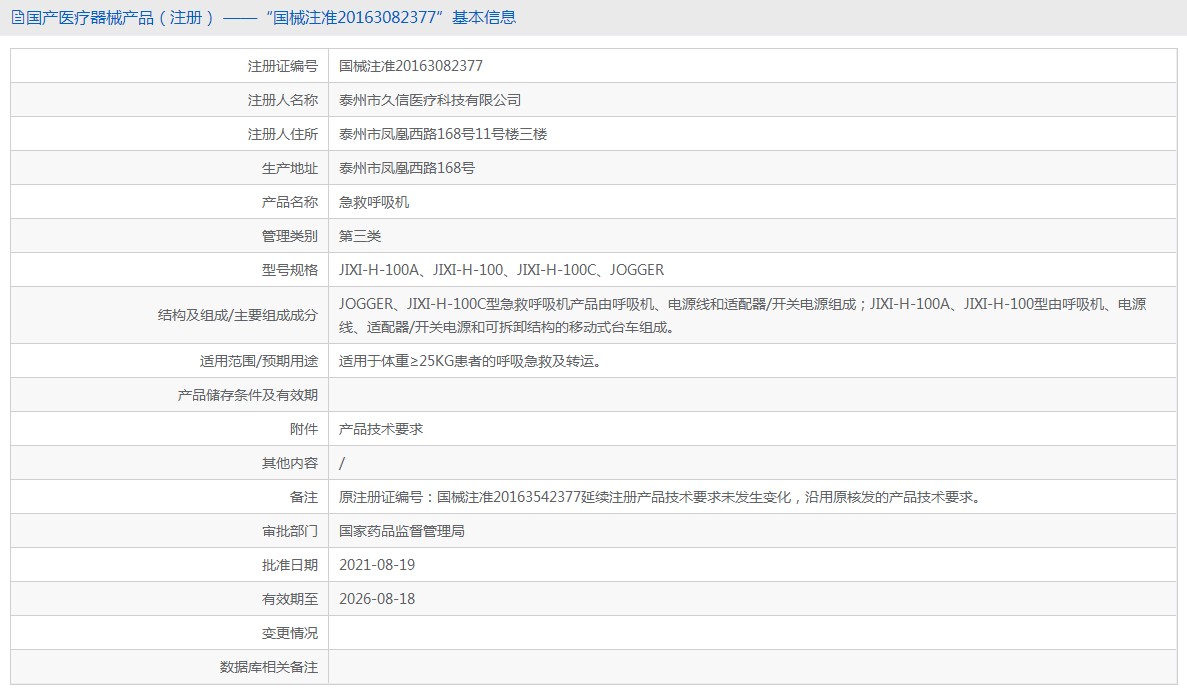Click the 型号规格 label
Screen dimensions: 1187x694
pyautogui.click(x=289, y=270)
